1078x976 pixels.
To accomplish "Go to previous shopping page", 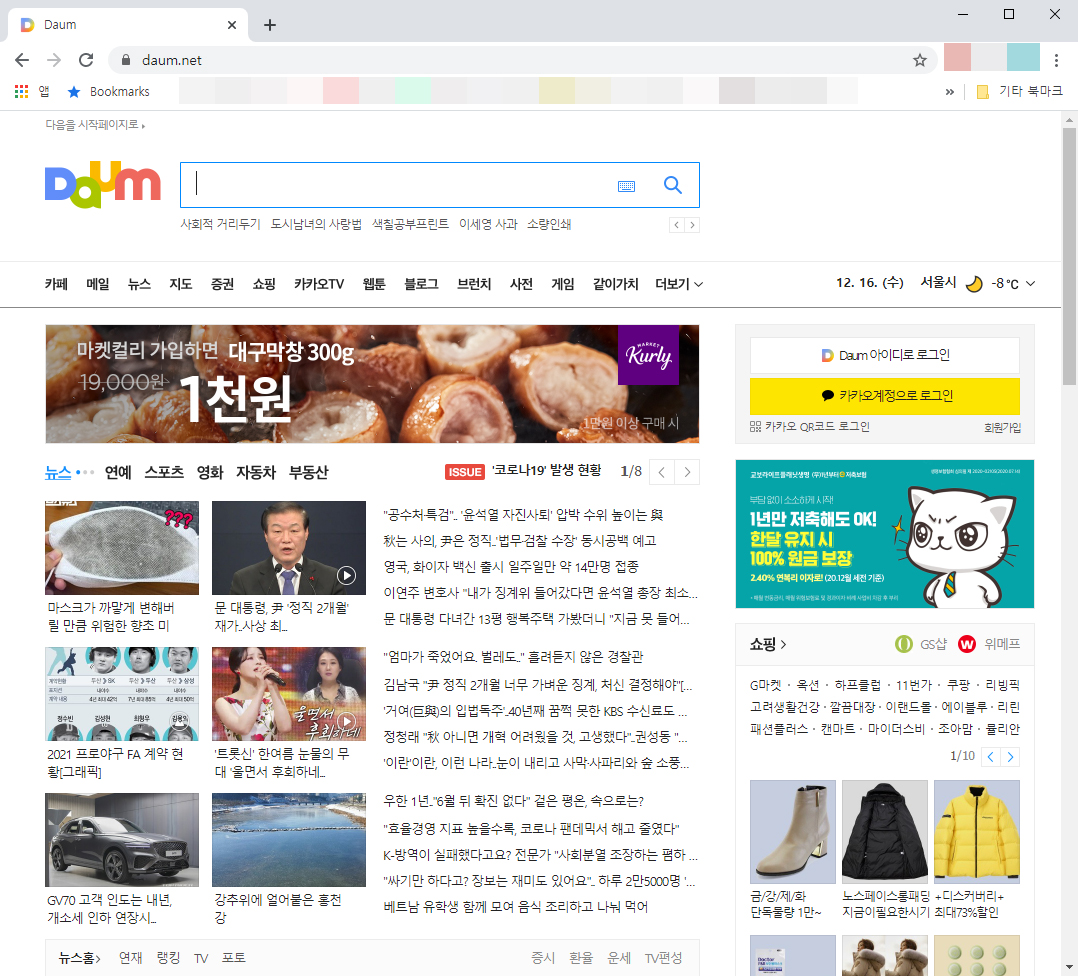I will [x=990, y=757].
